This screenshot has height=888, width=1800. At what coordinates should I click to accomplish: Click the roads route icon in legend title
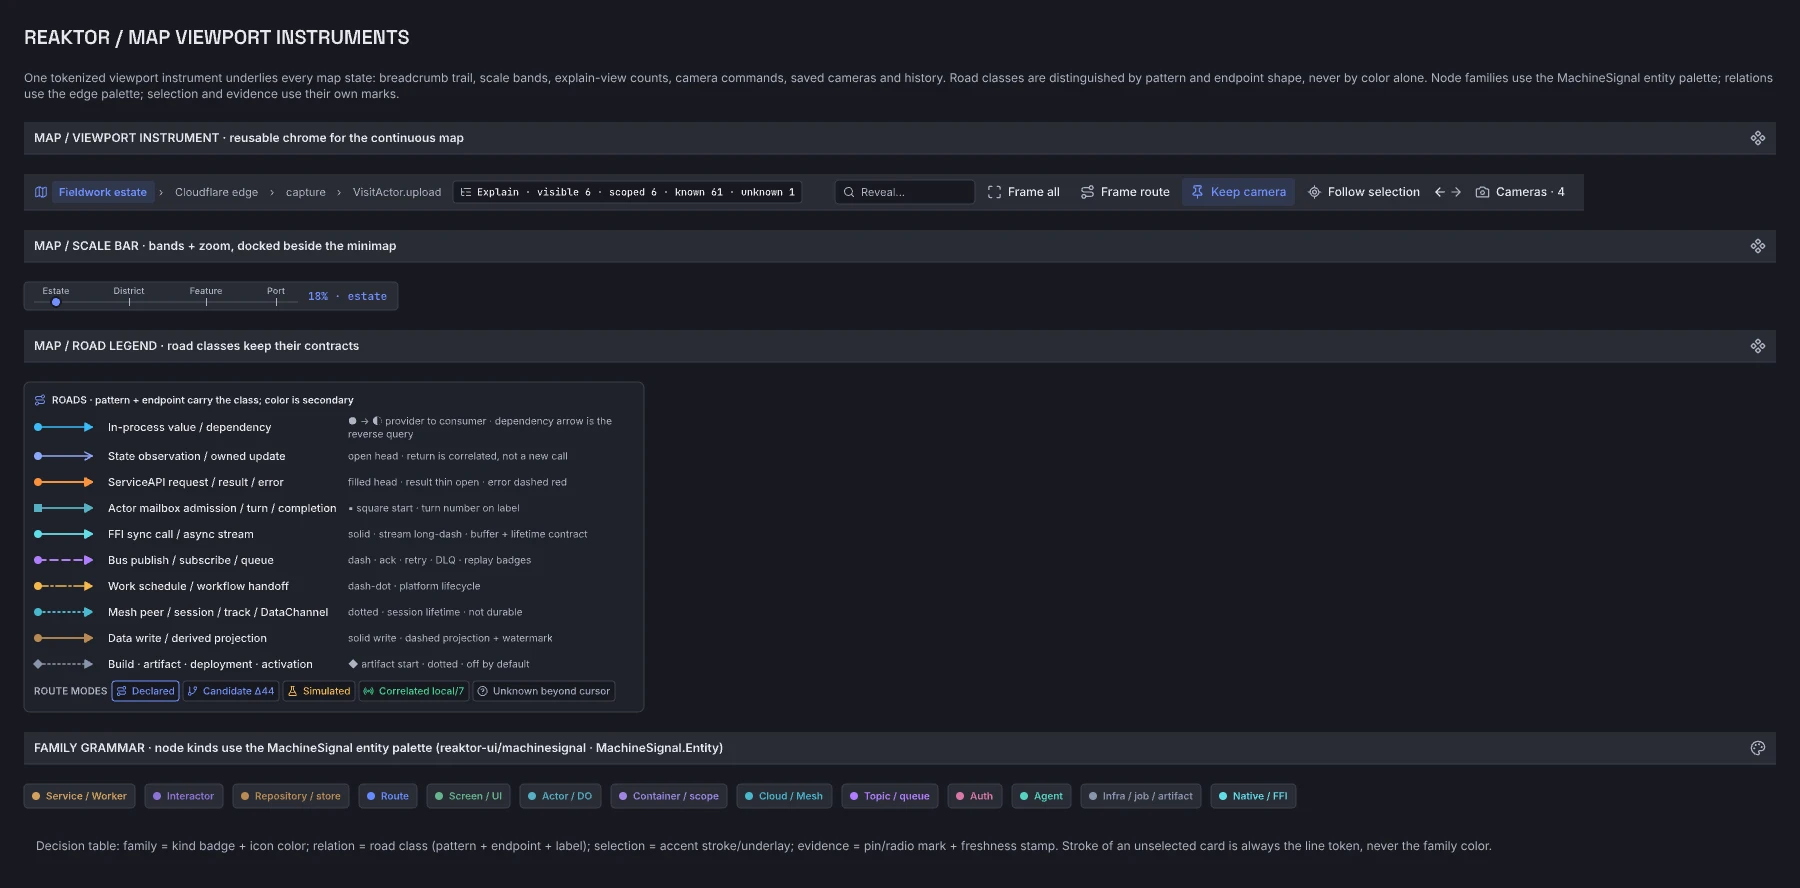40,400
